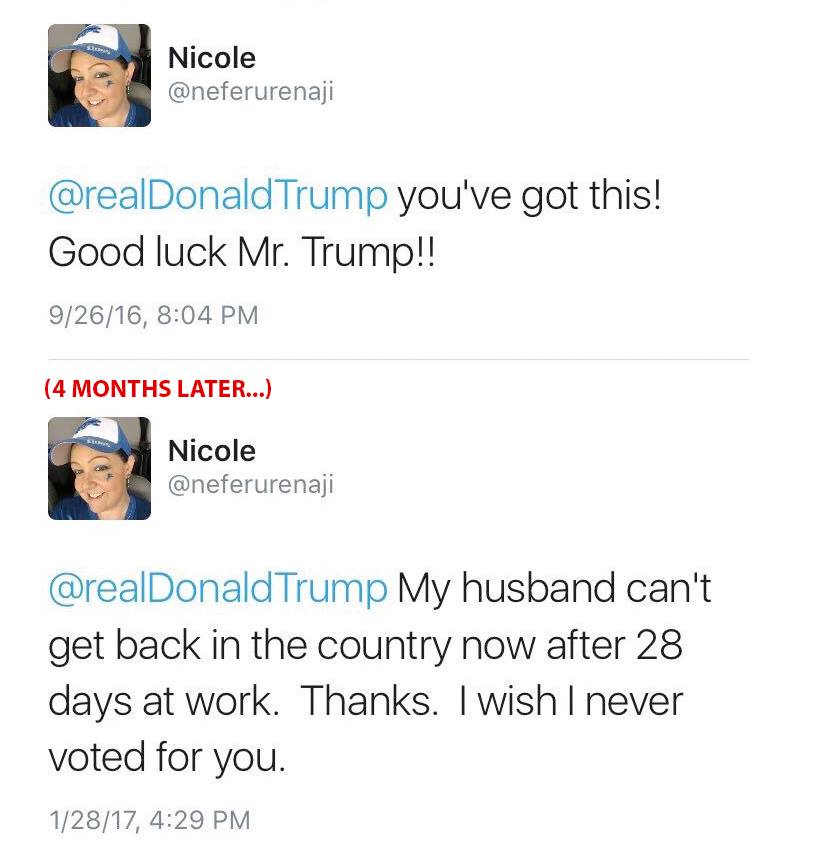Click the line "get back in the country now after 28"
Image resolution: width=832 pixels, height=866 pixels.
click(x=365, y=644)
